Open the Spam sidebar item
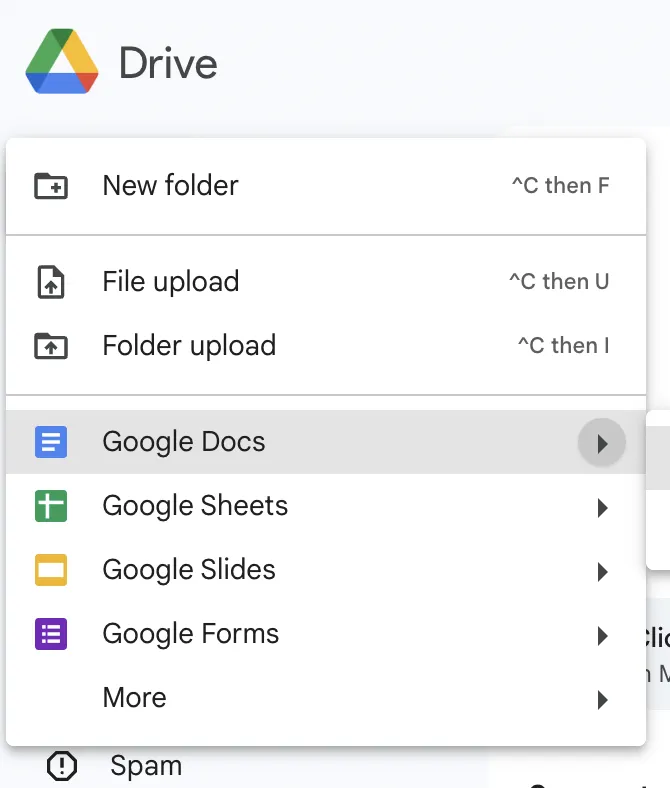The width and height of the screenshot is (670, 788). pos(146,765)
